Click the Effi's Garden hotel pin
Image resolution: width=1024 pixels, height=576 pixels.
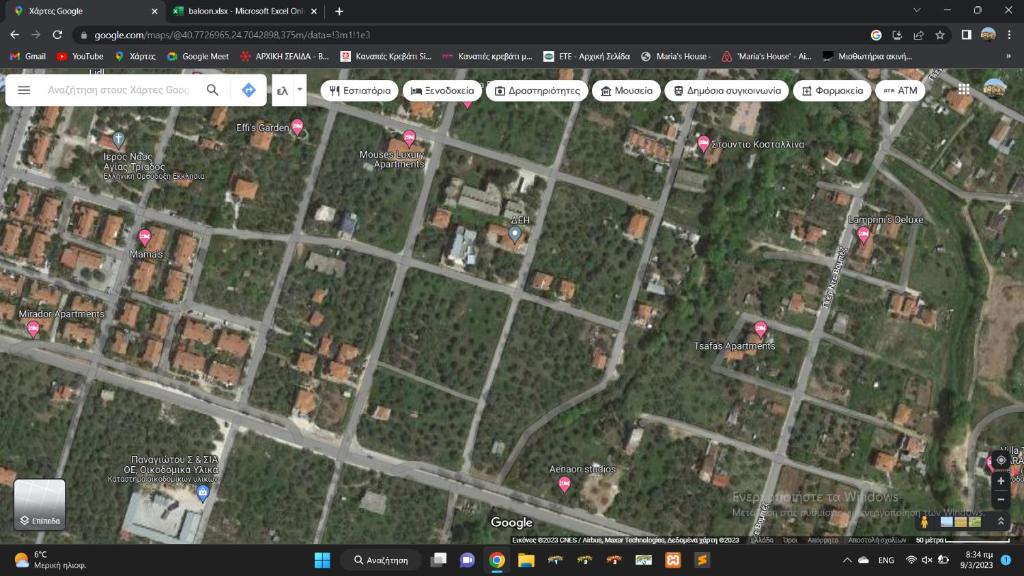[x=297, y=127]
